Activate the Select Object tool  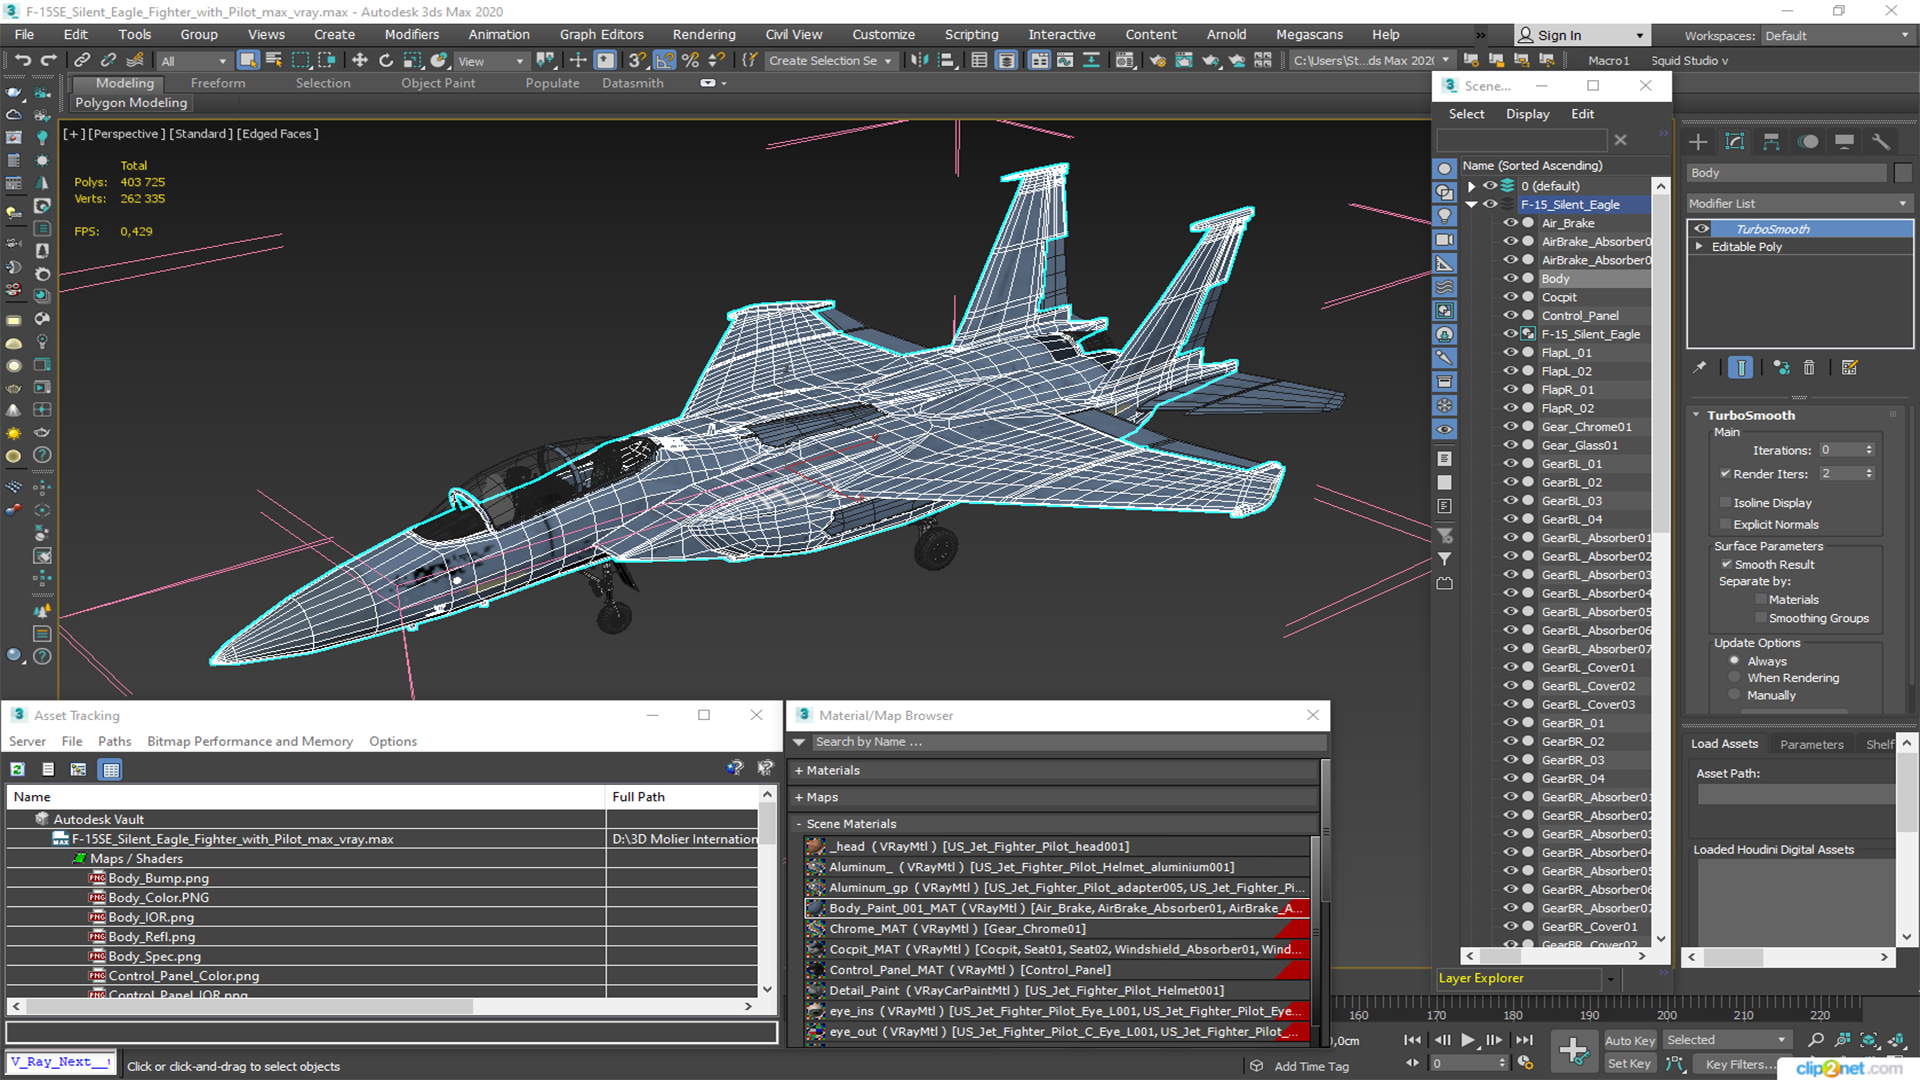coord(248,61)
